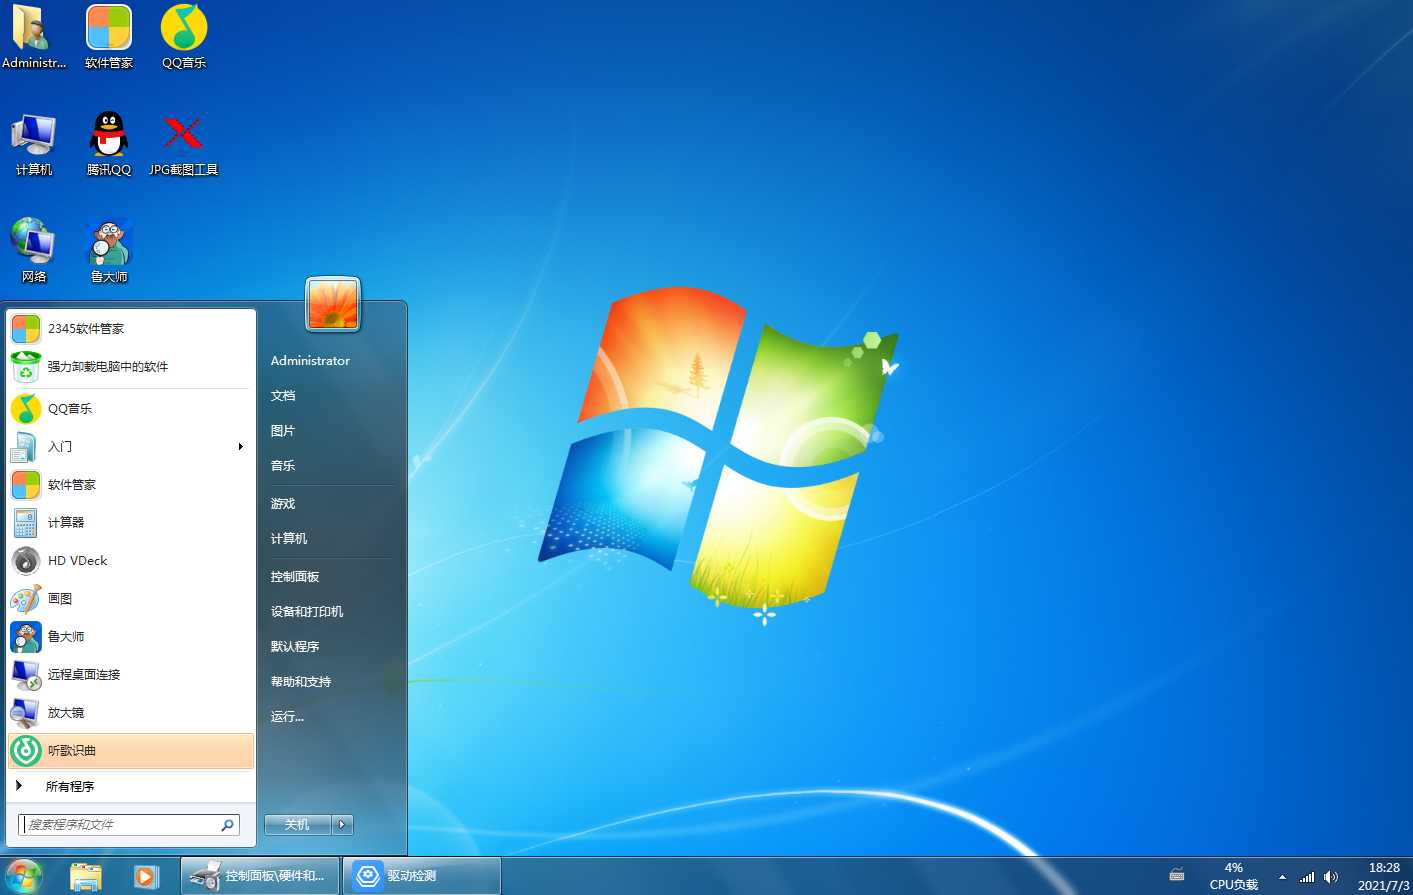Select the 腾讯QQ penguin desktop icon
The image size is (1413, 895).
pyautogui.click(x=109, y=144)
